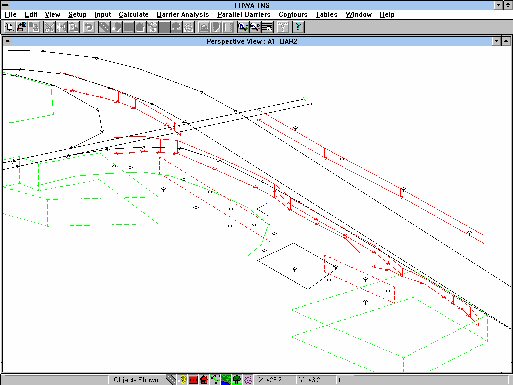
Task: Toggle roadway objects in status bar
Action: pos(171,379)
